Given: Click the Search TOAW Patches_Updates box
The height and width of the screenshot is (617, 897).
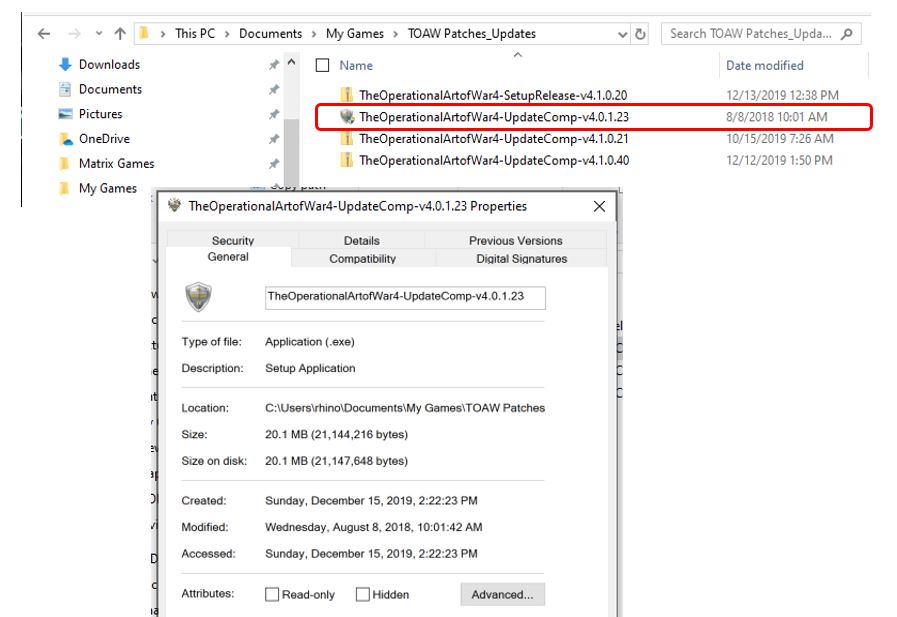Looking at the screenshot, I should tap(761, 34).
